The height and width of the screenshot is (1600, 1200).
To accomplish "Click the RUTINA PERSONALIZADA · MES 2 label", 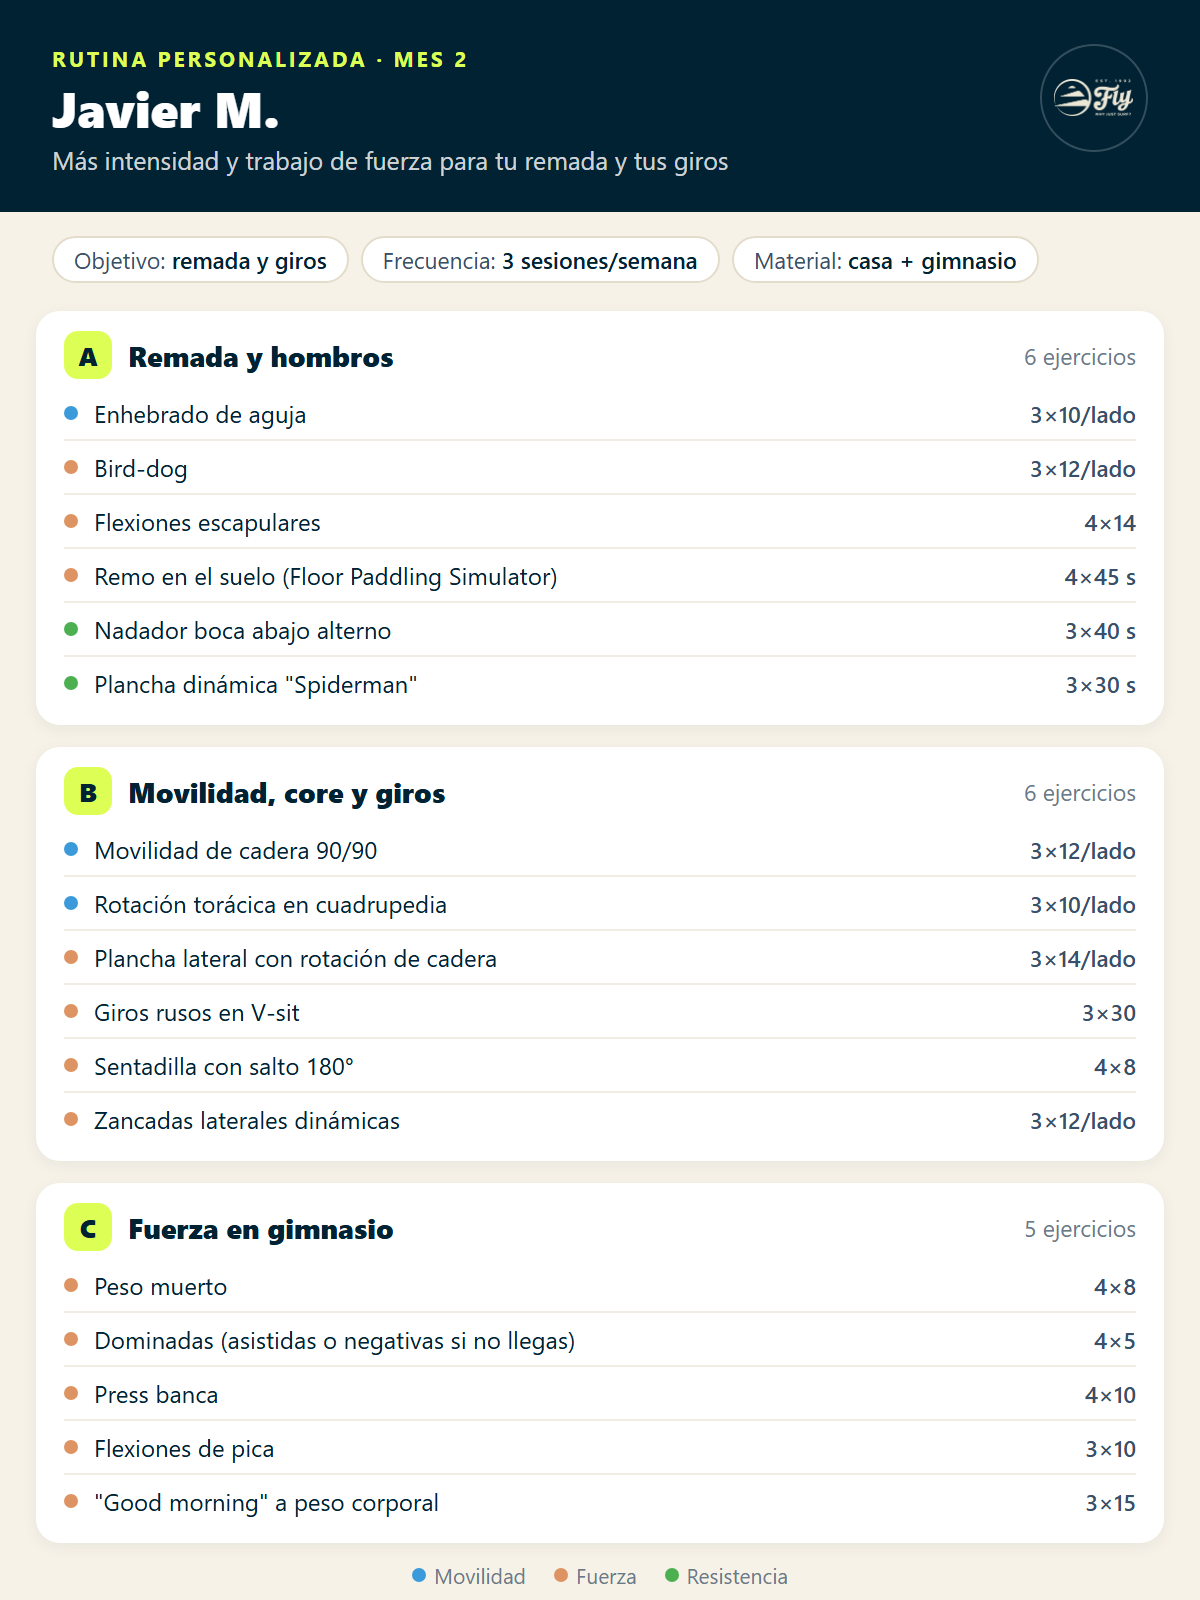I will coord(260,60).
